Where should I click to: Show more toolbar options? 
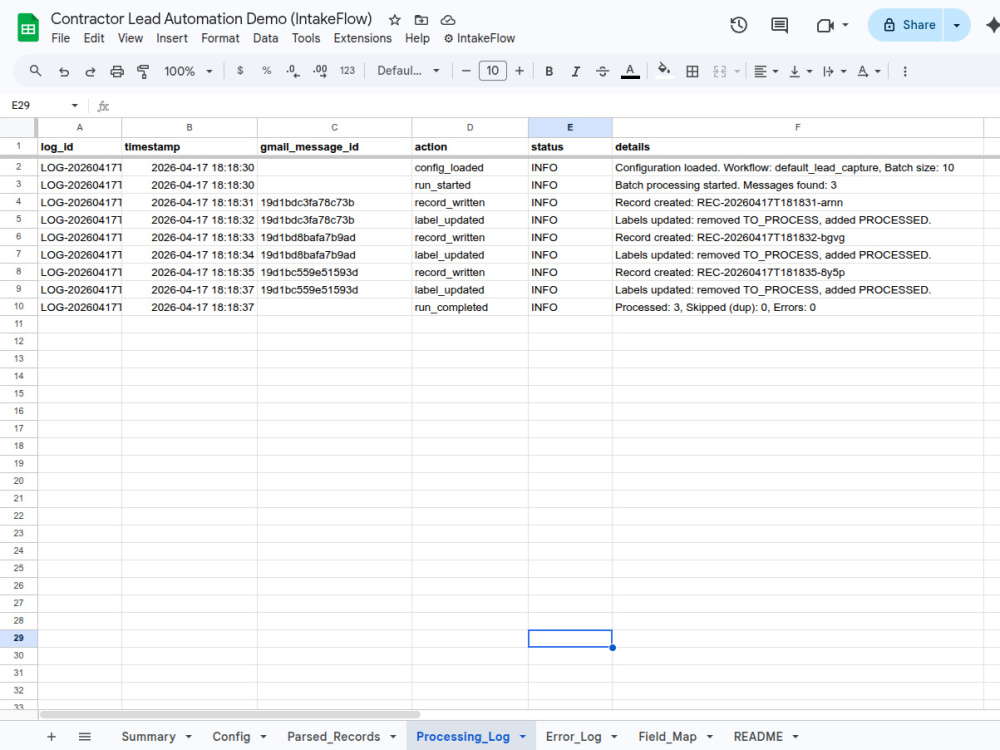(904, 71)
